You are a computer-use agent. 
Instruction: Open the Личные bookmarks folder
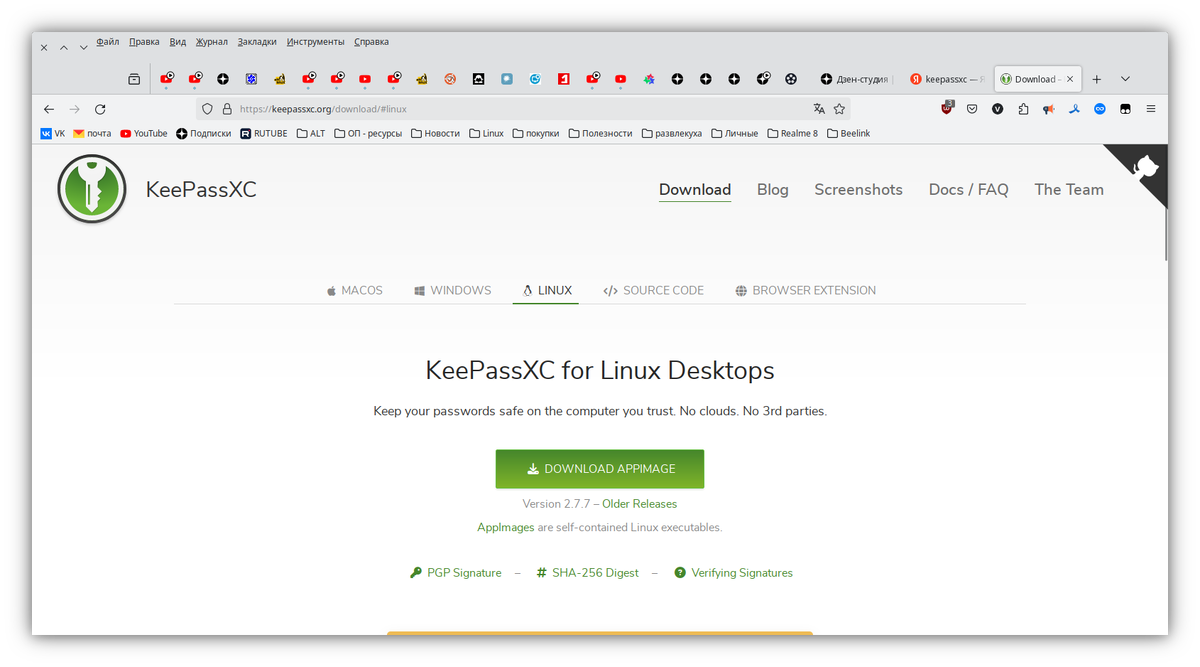[x=735, y=133]
